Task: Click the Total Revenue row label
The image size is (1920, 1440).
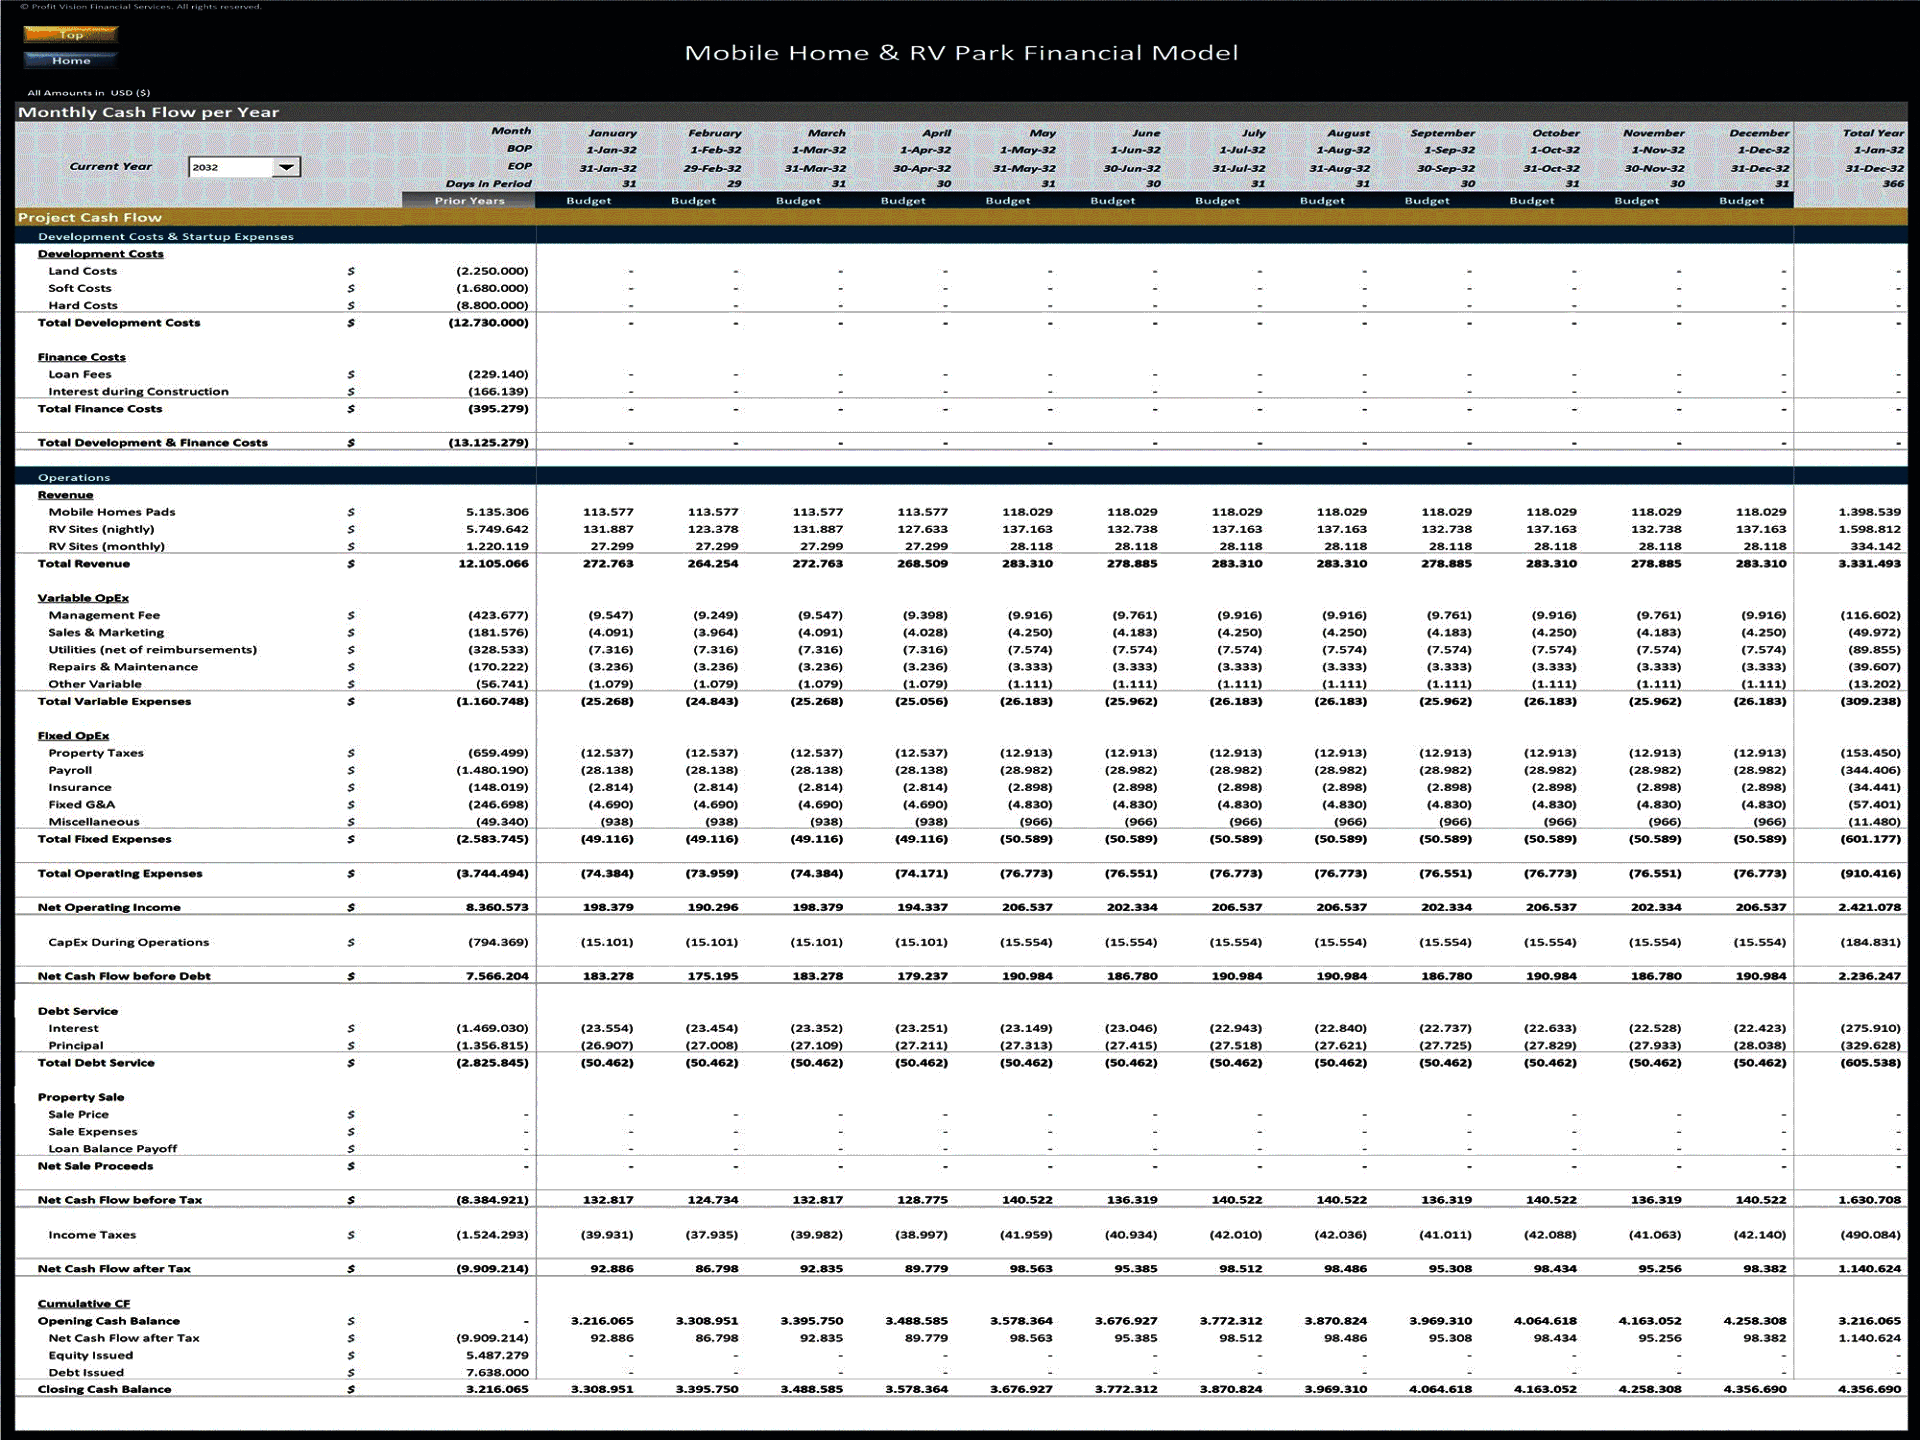Action: 87,563
